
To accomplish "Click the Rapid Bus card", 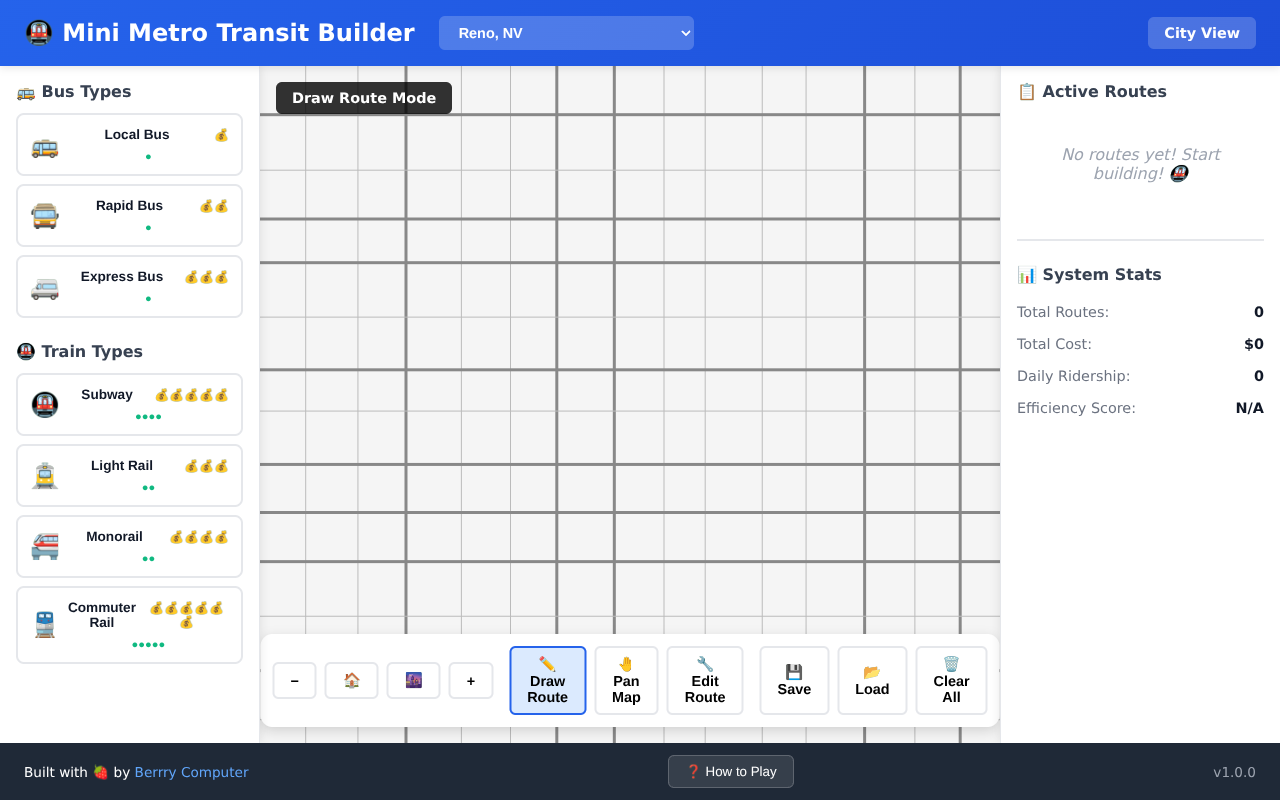I will (128, 215).
